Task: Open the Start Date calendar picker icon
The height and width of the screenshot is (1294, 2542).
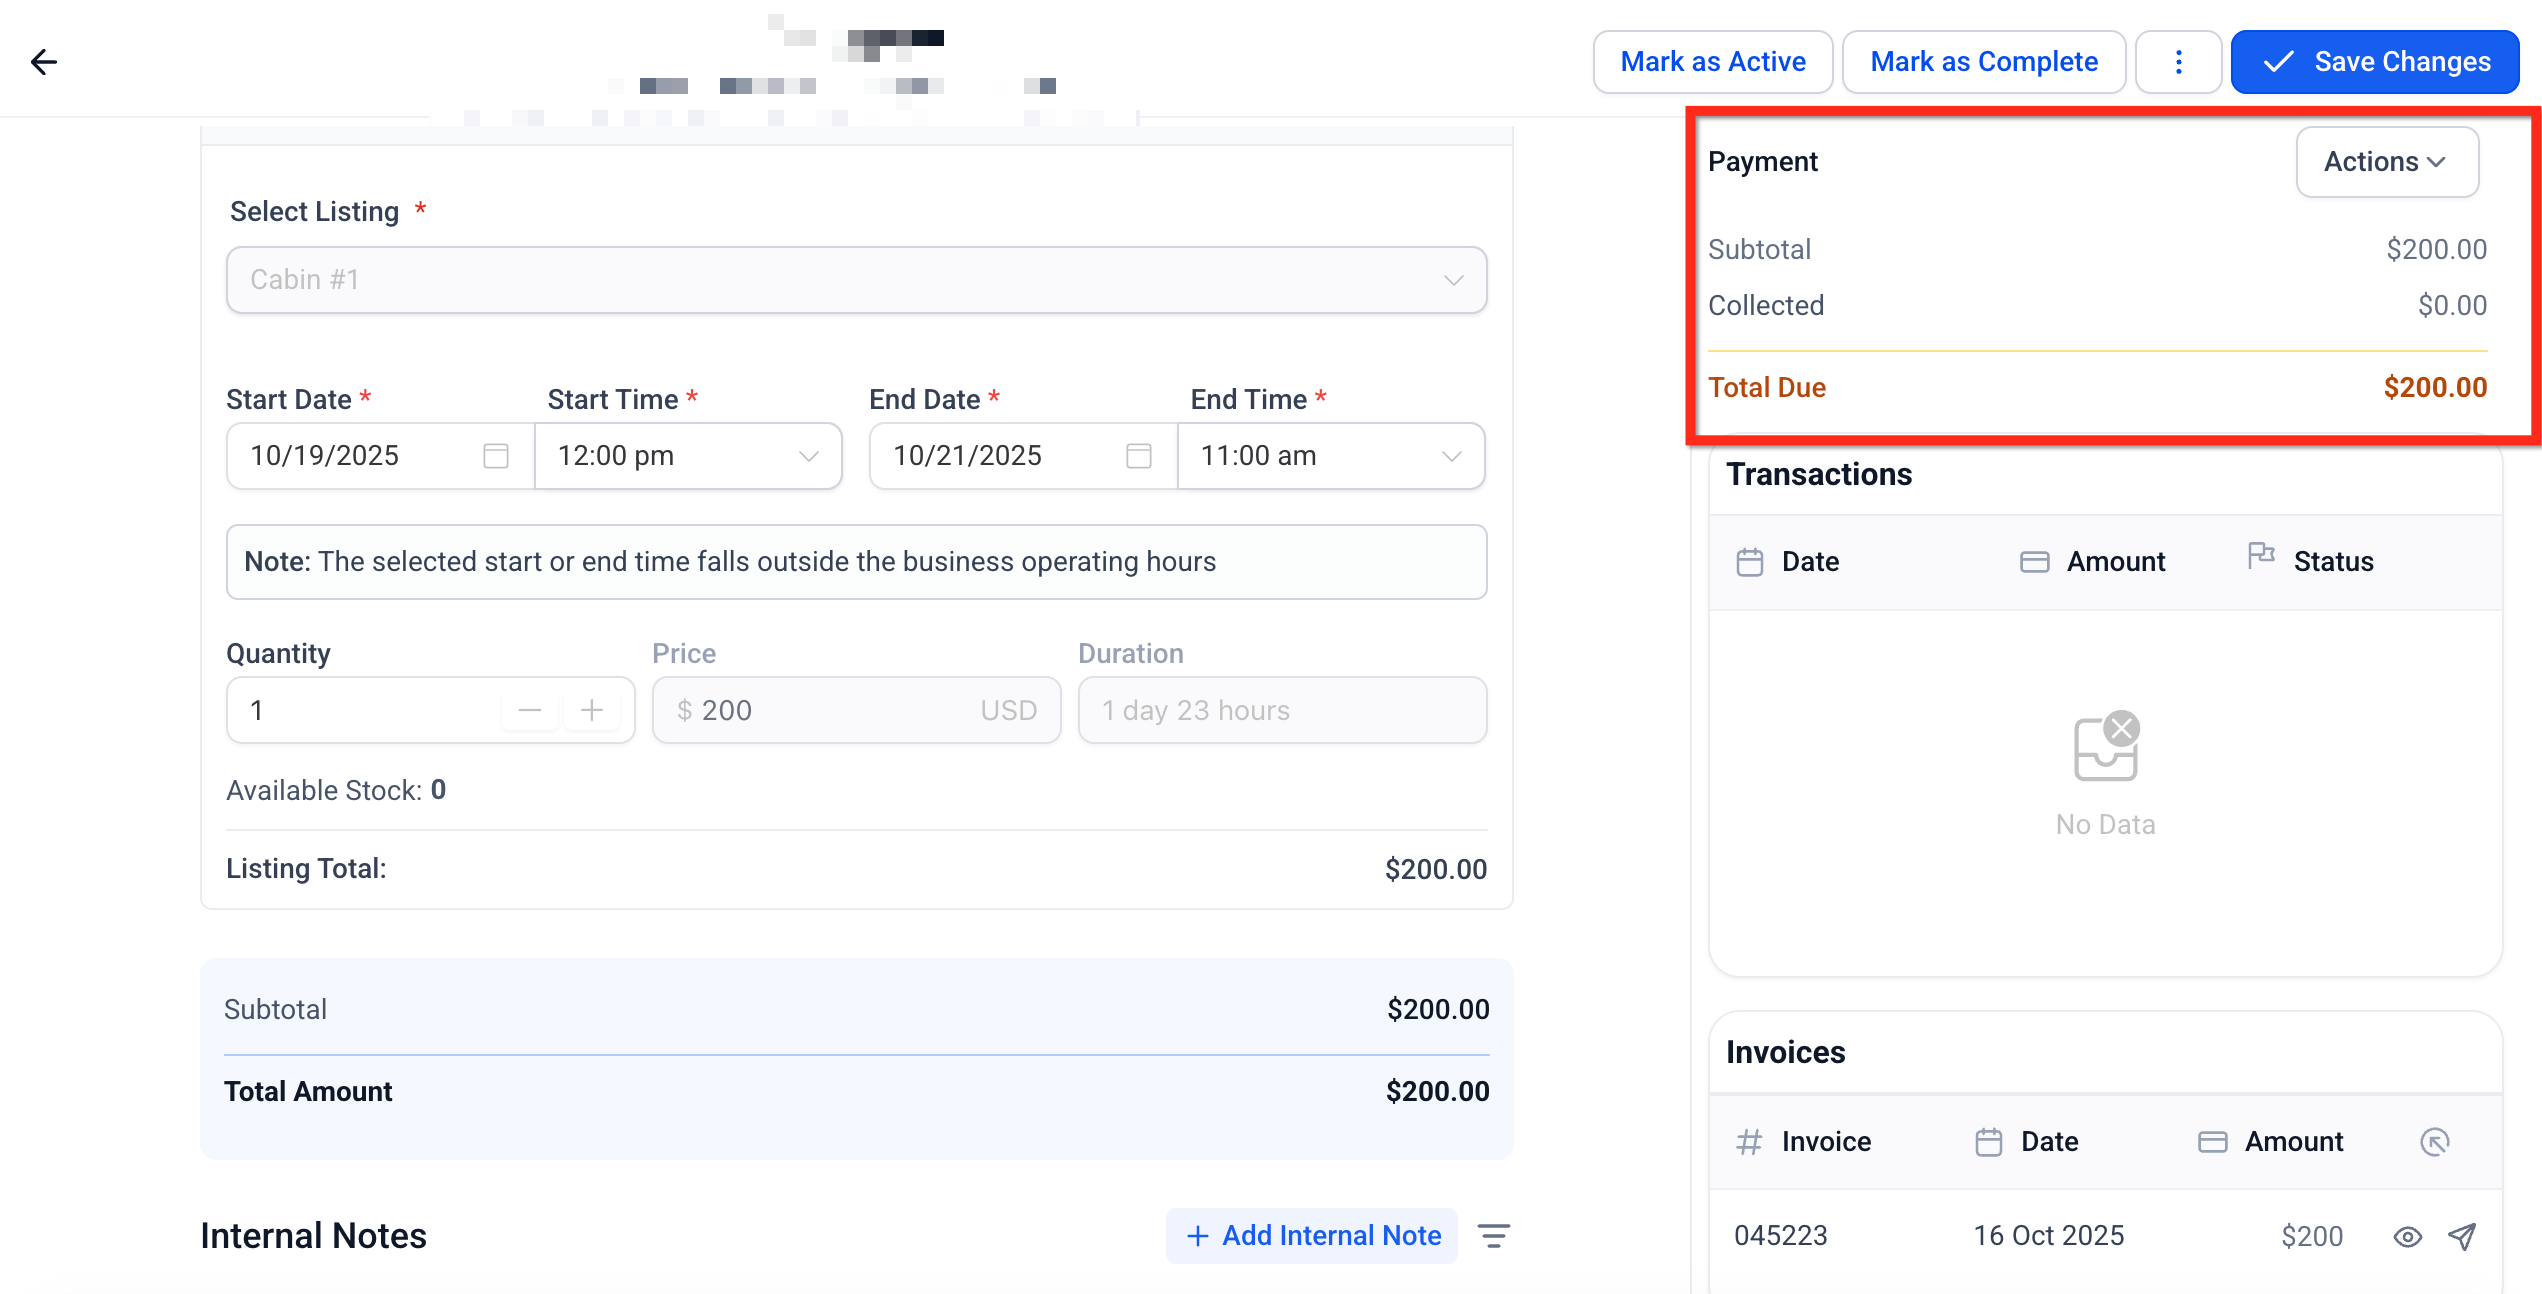Action: coord(496,456)
